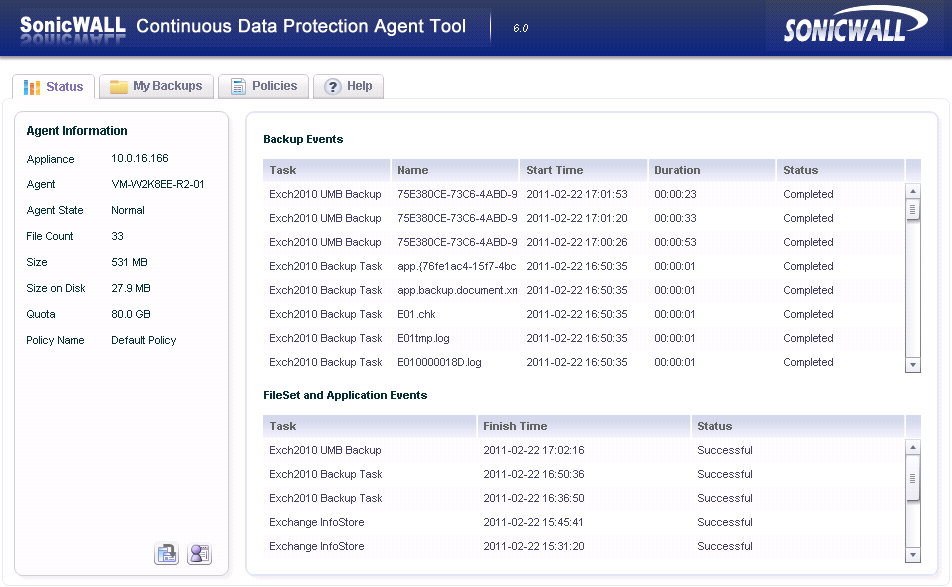This screenshot has width=952, height=587.
Task: Select the E010000018D.log backup event
Action: click(583, 362)
